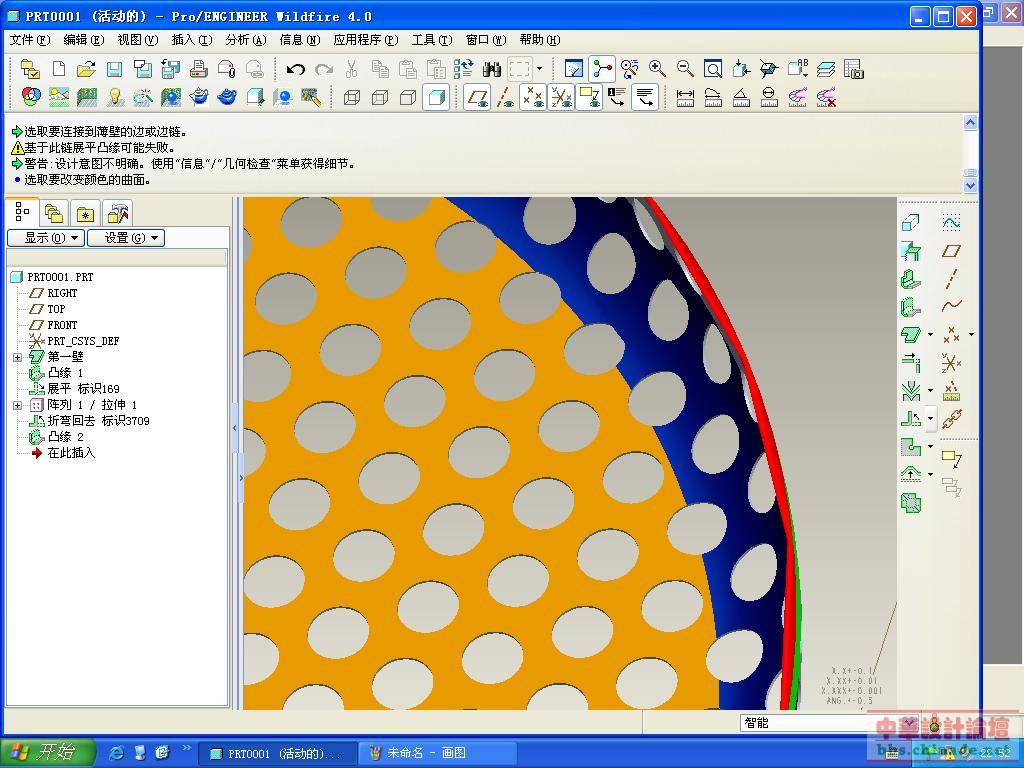Toggle coordinate systems display
1024x768 pixels.
pos(561,97)
